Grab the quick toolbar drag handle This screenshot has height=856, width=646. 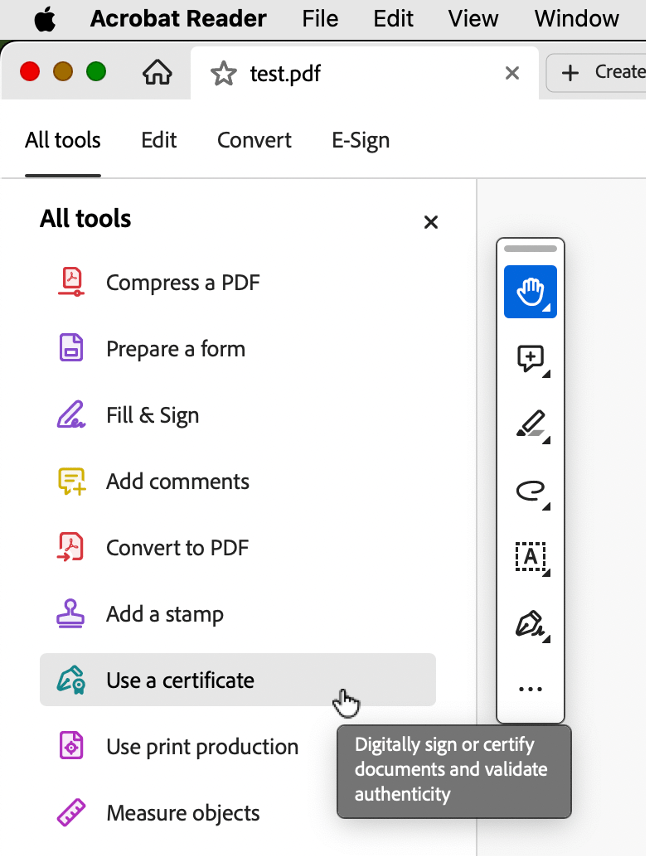click(x=530, y=248)
